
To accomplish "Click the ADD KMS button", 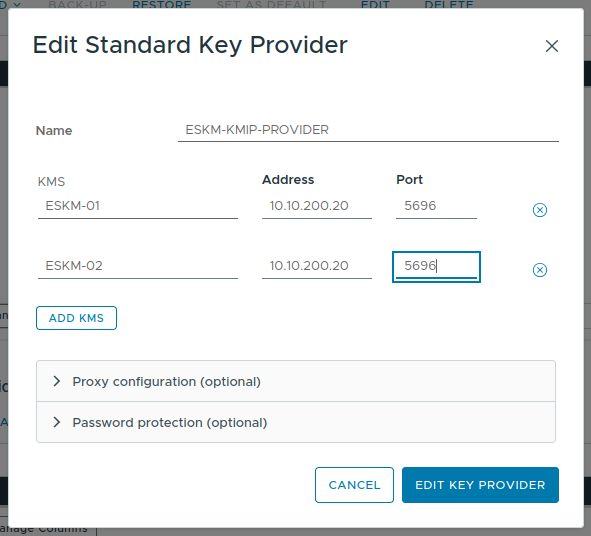I will (x=77, y=318).
